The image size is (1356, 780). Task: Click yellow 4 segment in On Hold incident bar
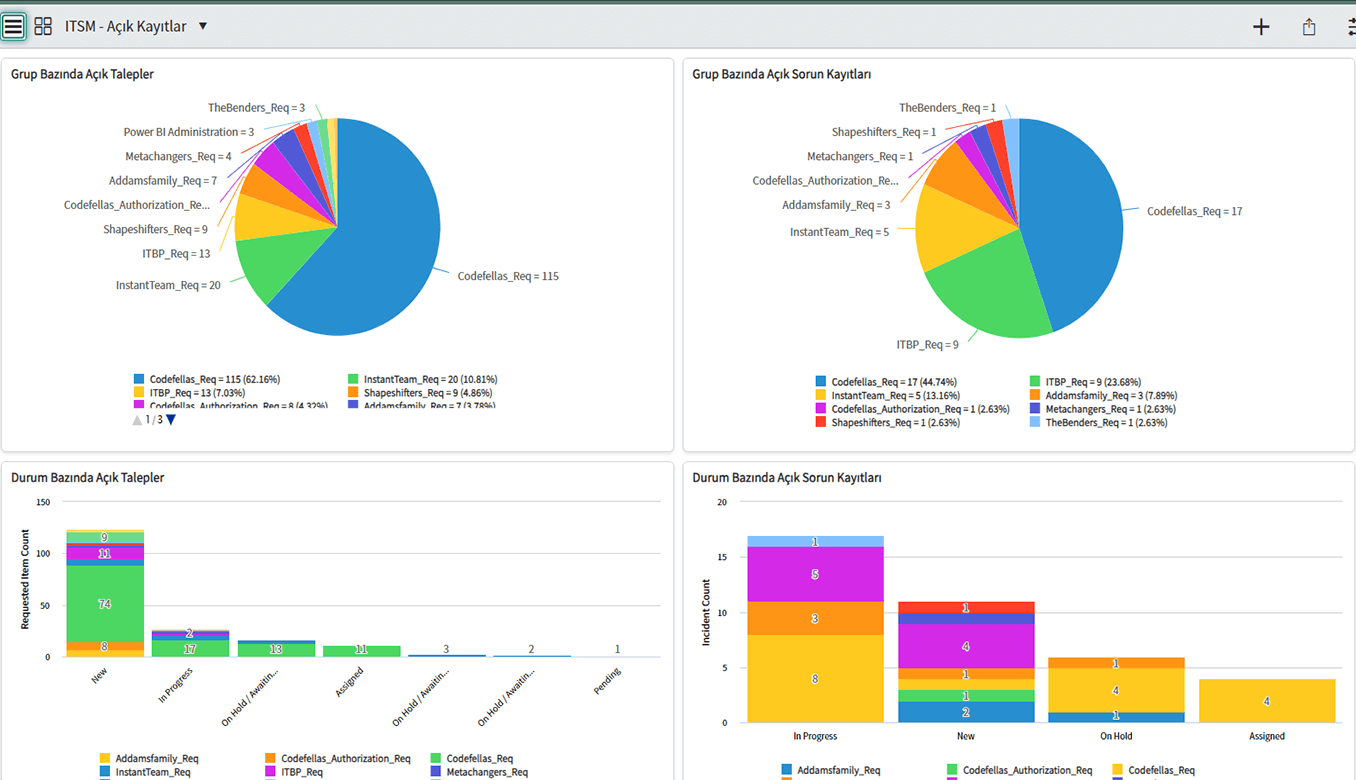pyautogui.click(x=1116, y=690)
